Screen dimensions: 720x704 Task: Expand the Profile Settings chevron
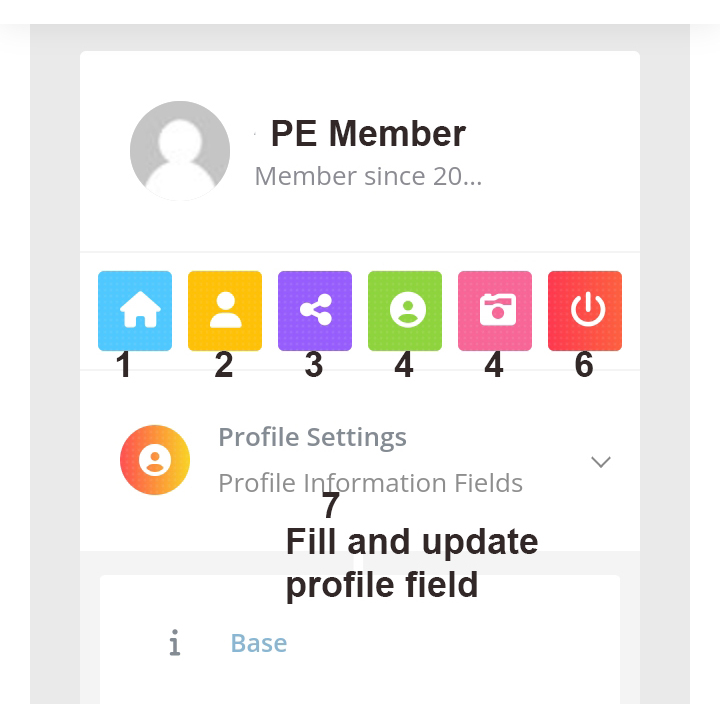tap(600, 462)
